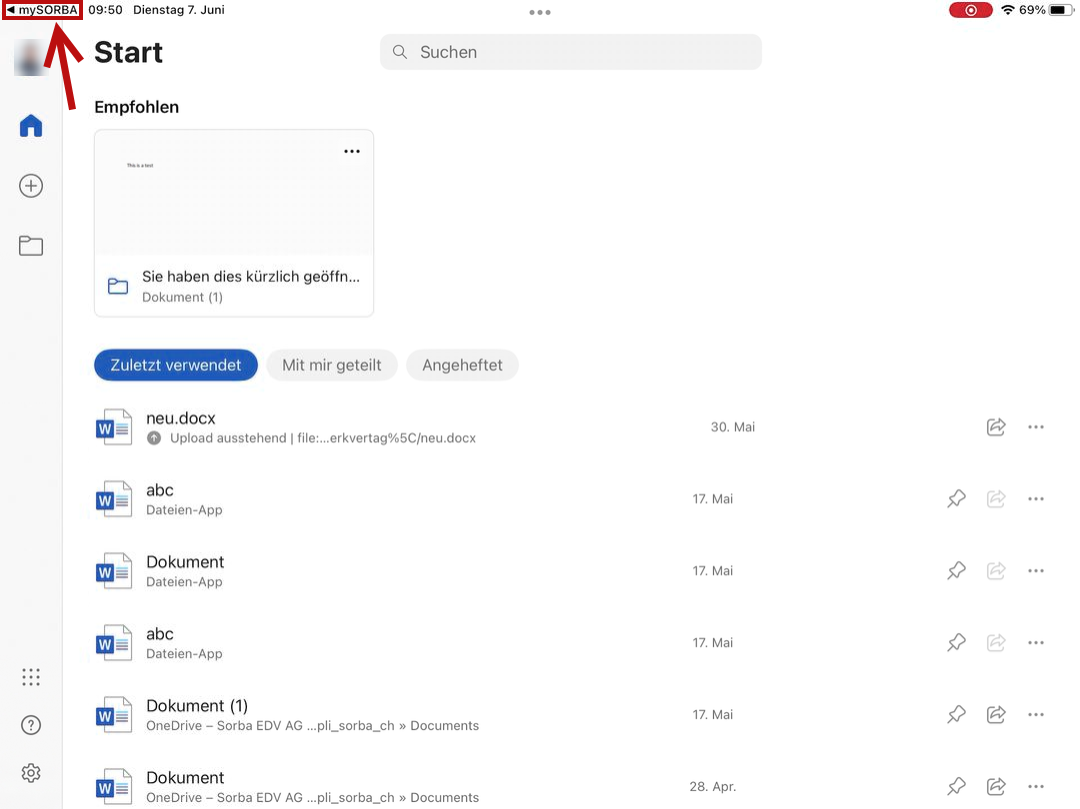Tap the share icon for neu.docx
Viewport: 1080px width, 809px height.
tap(996, 427)
